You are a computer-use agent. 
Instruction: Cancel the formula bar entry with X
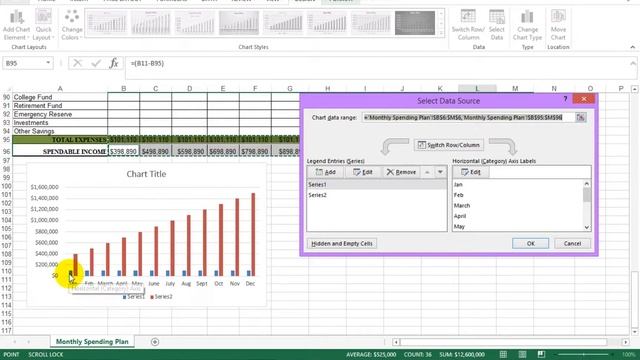(x=77, y=63)
